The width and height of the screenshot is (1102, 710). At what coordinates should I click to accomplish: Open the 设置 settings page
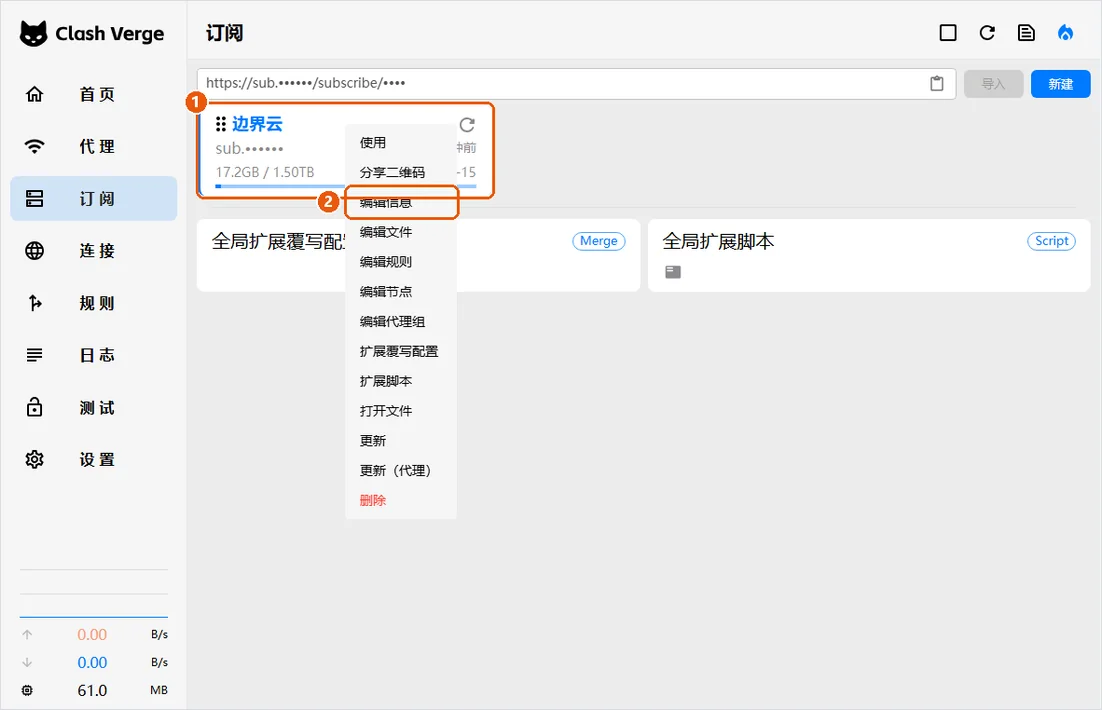click(x=93, y=460)
